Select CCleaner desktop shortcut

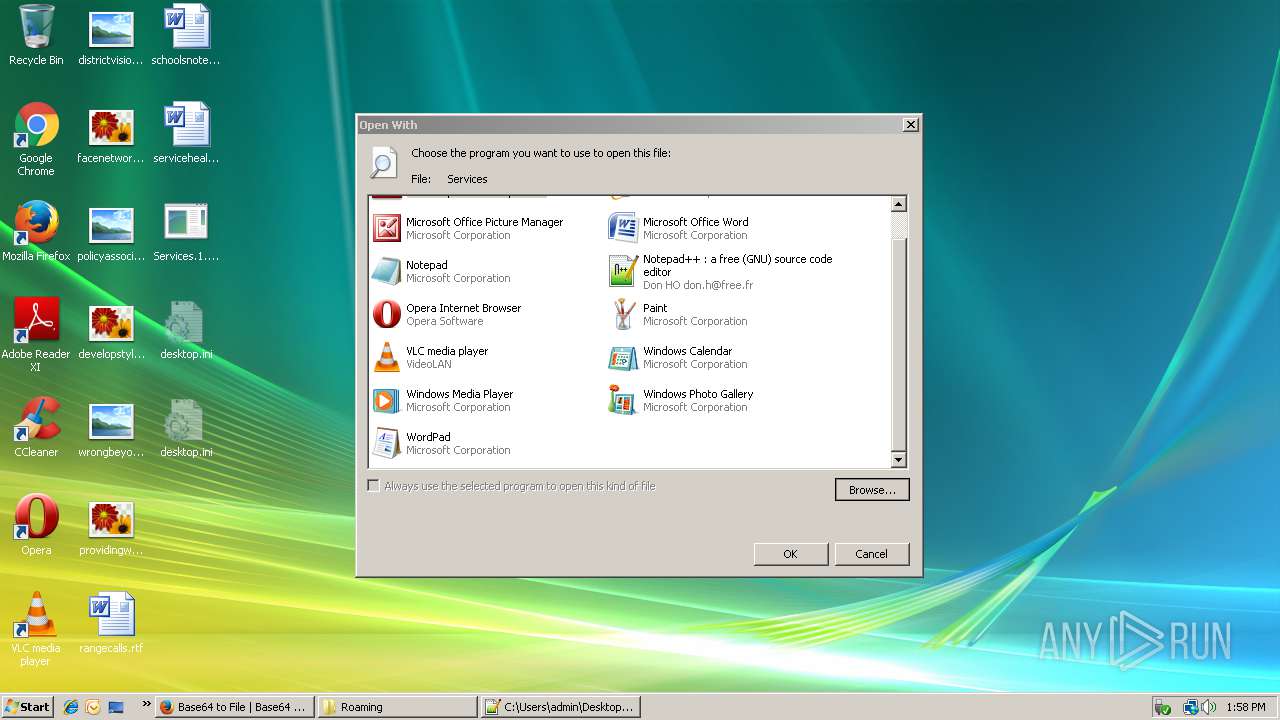pos(36,427)
